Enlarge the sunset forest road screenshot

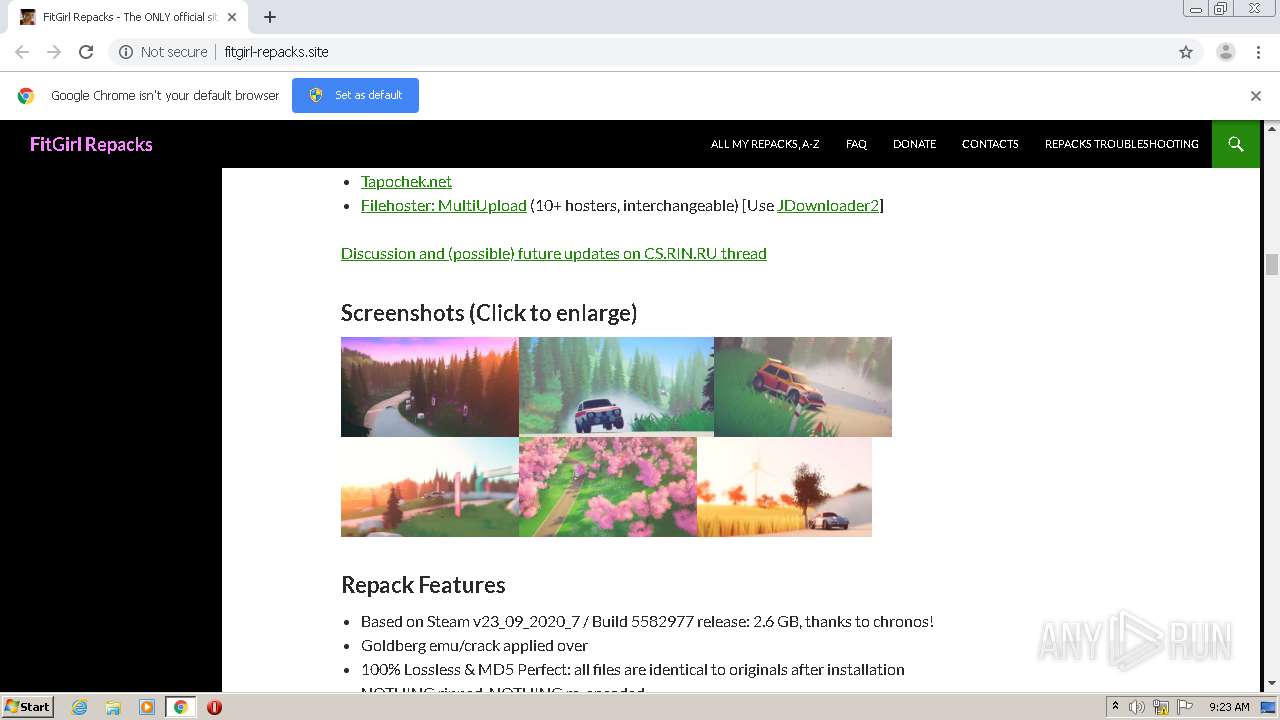(430, 387)
